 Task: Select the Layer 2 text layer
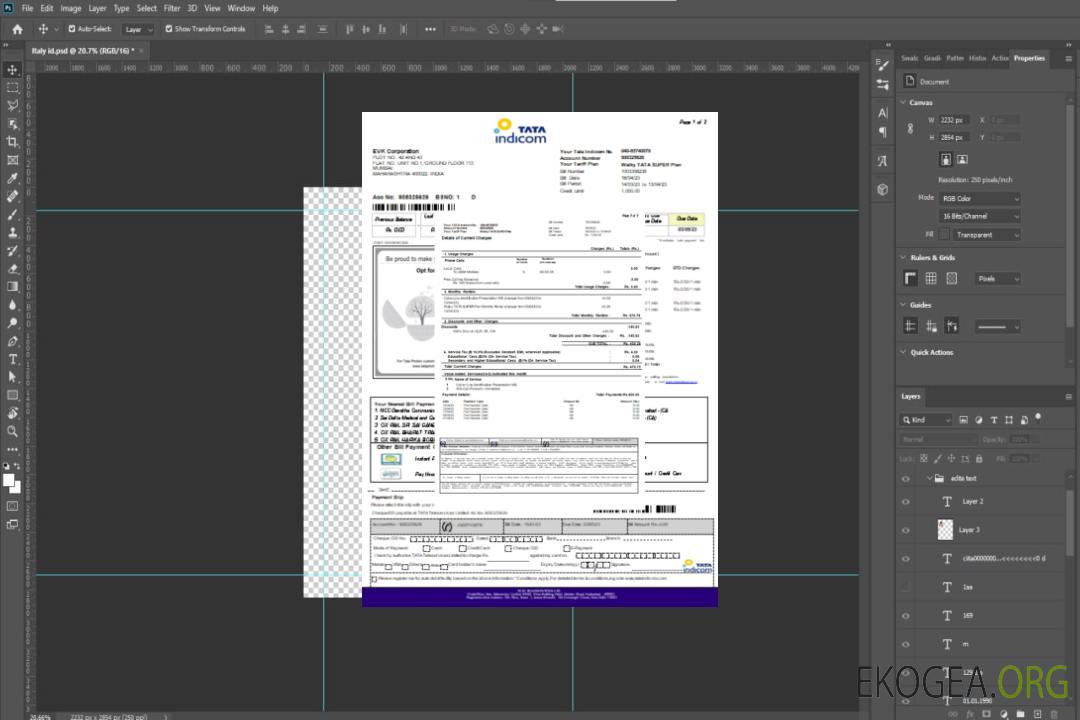[x=972, y=501]
